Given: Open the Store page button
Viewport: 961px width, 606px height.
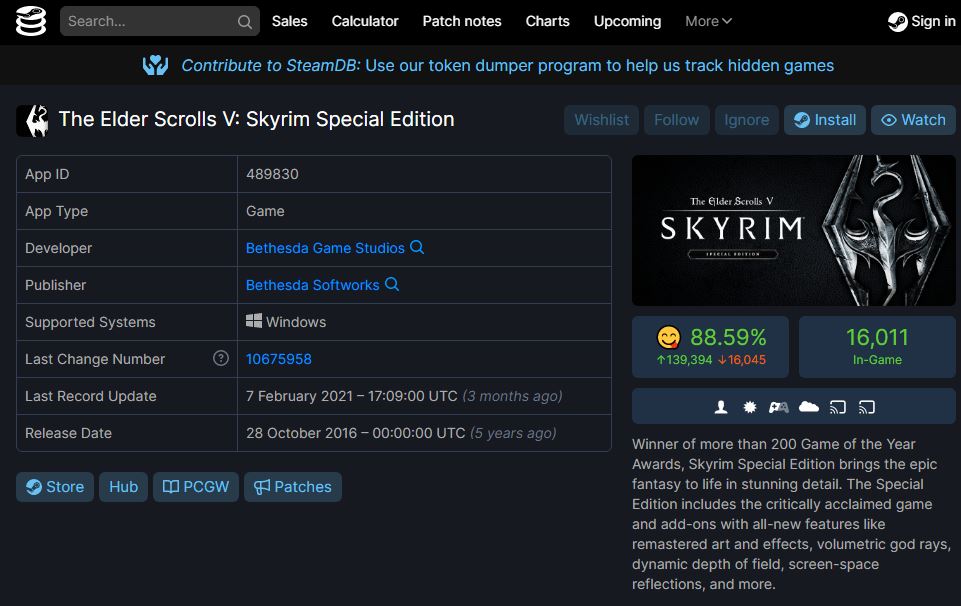Looking at the screenshot, I should pos(55,487).
